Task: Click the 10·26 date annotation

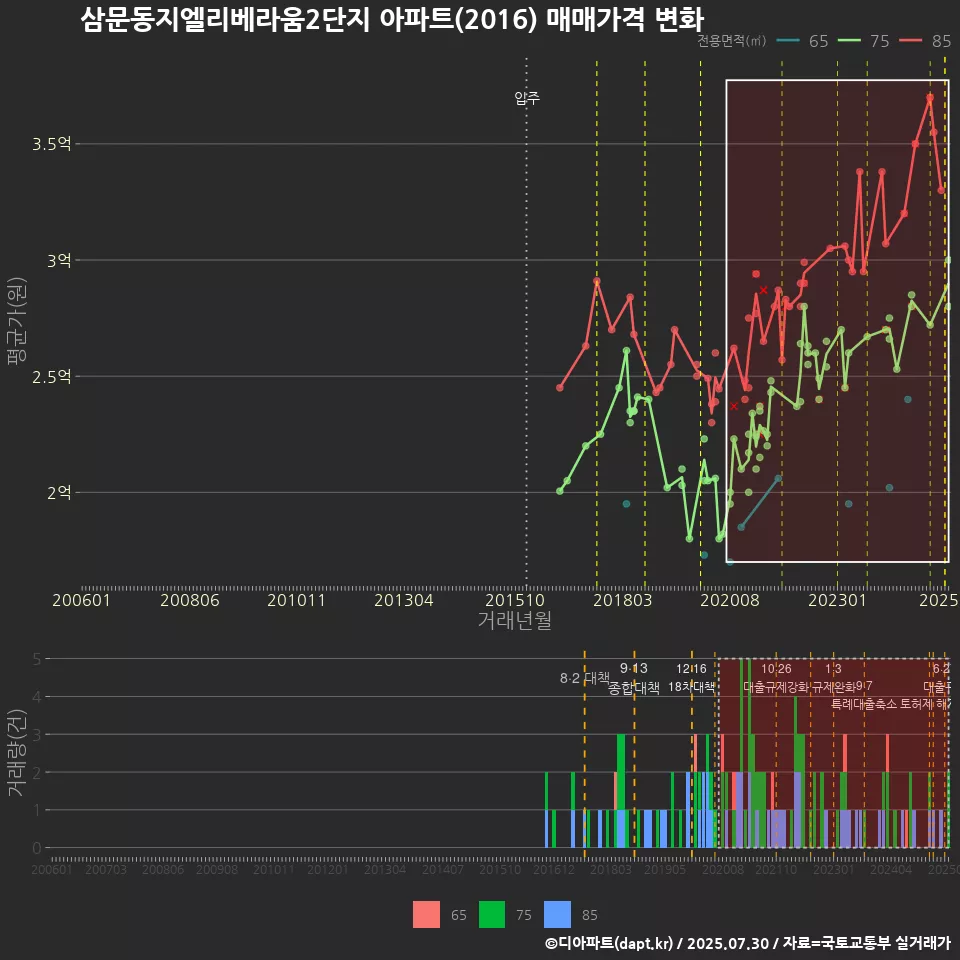Action: [x=776, y=669]
